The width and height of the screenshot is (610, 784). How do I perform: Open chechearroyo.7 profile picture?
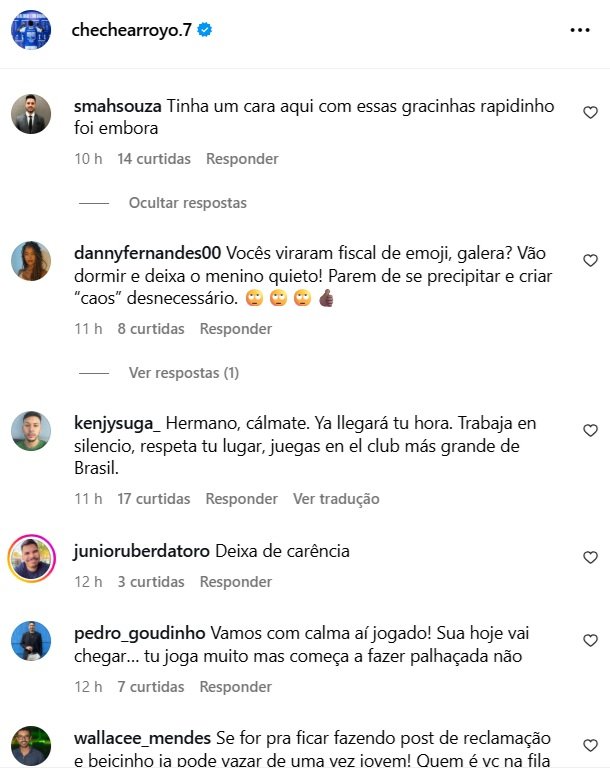31,30
